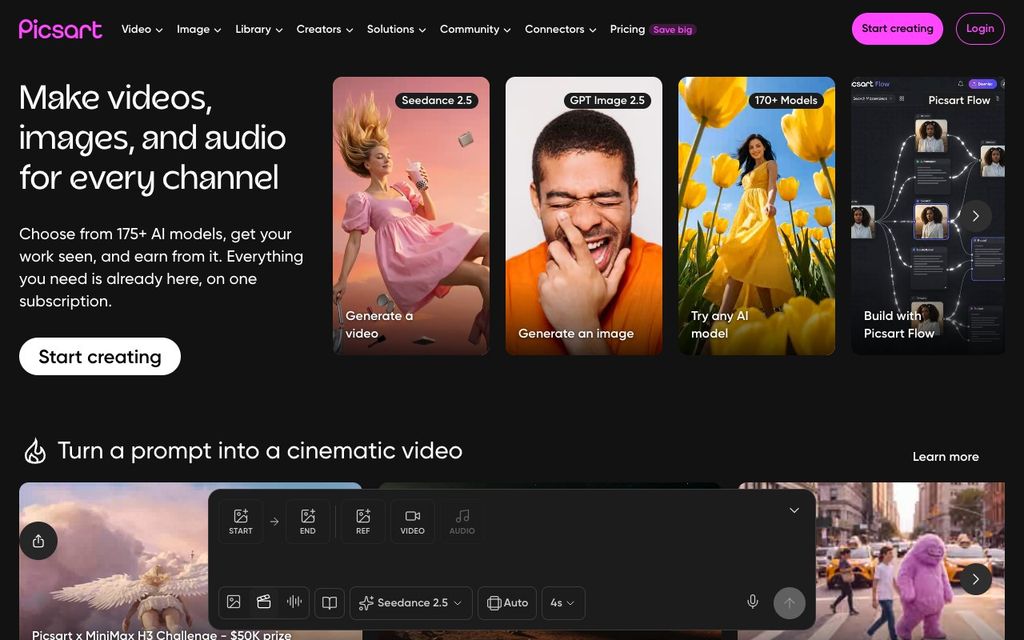The height and width of the screenshot is (640, 1024).
Task: Open the Generate an image card
Action: 584,216
